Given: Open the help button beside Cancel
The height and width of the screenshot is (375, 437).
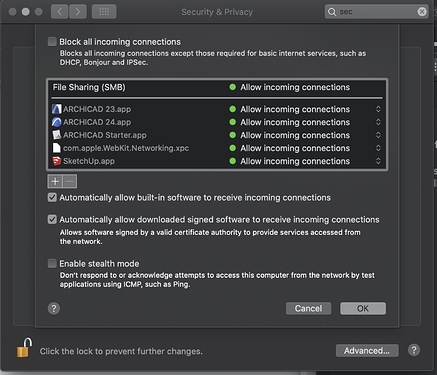Looking at the screenshot, I should pyautogui.click(x=54, y=309).
